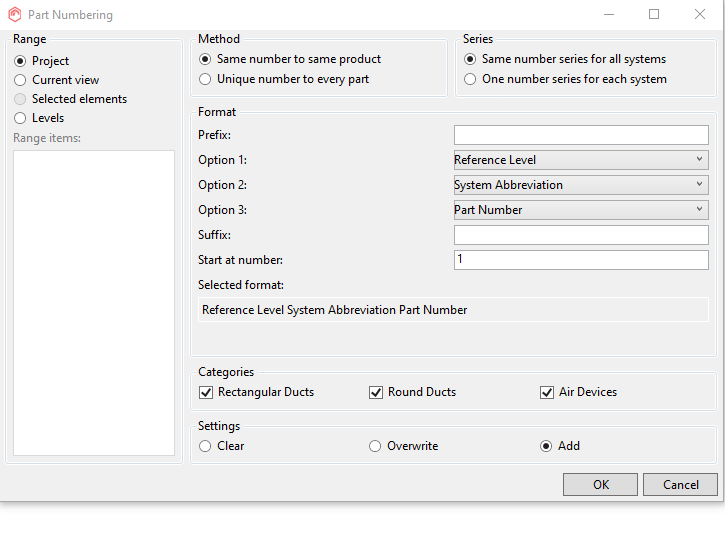
Task: Choose the Overwrite setting
Action: pos(376,446)
